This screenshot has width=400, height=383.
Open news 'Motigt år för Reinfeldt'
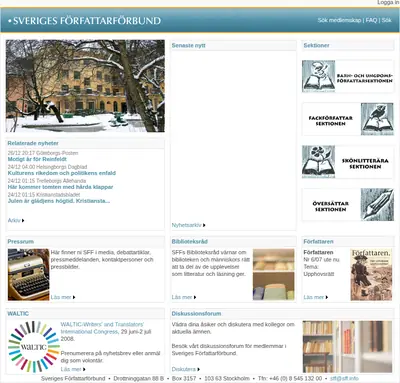tap(37, 159)
